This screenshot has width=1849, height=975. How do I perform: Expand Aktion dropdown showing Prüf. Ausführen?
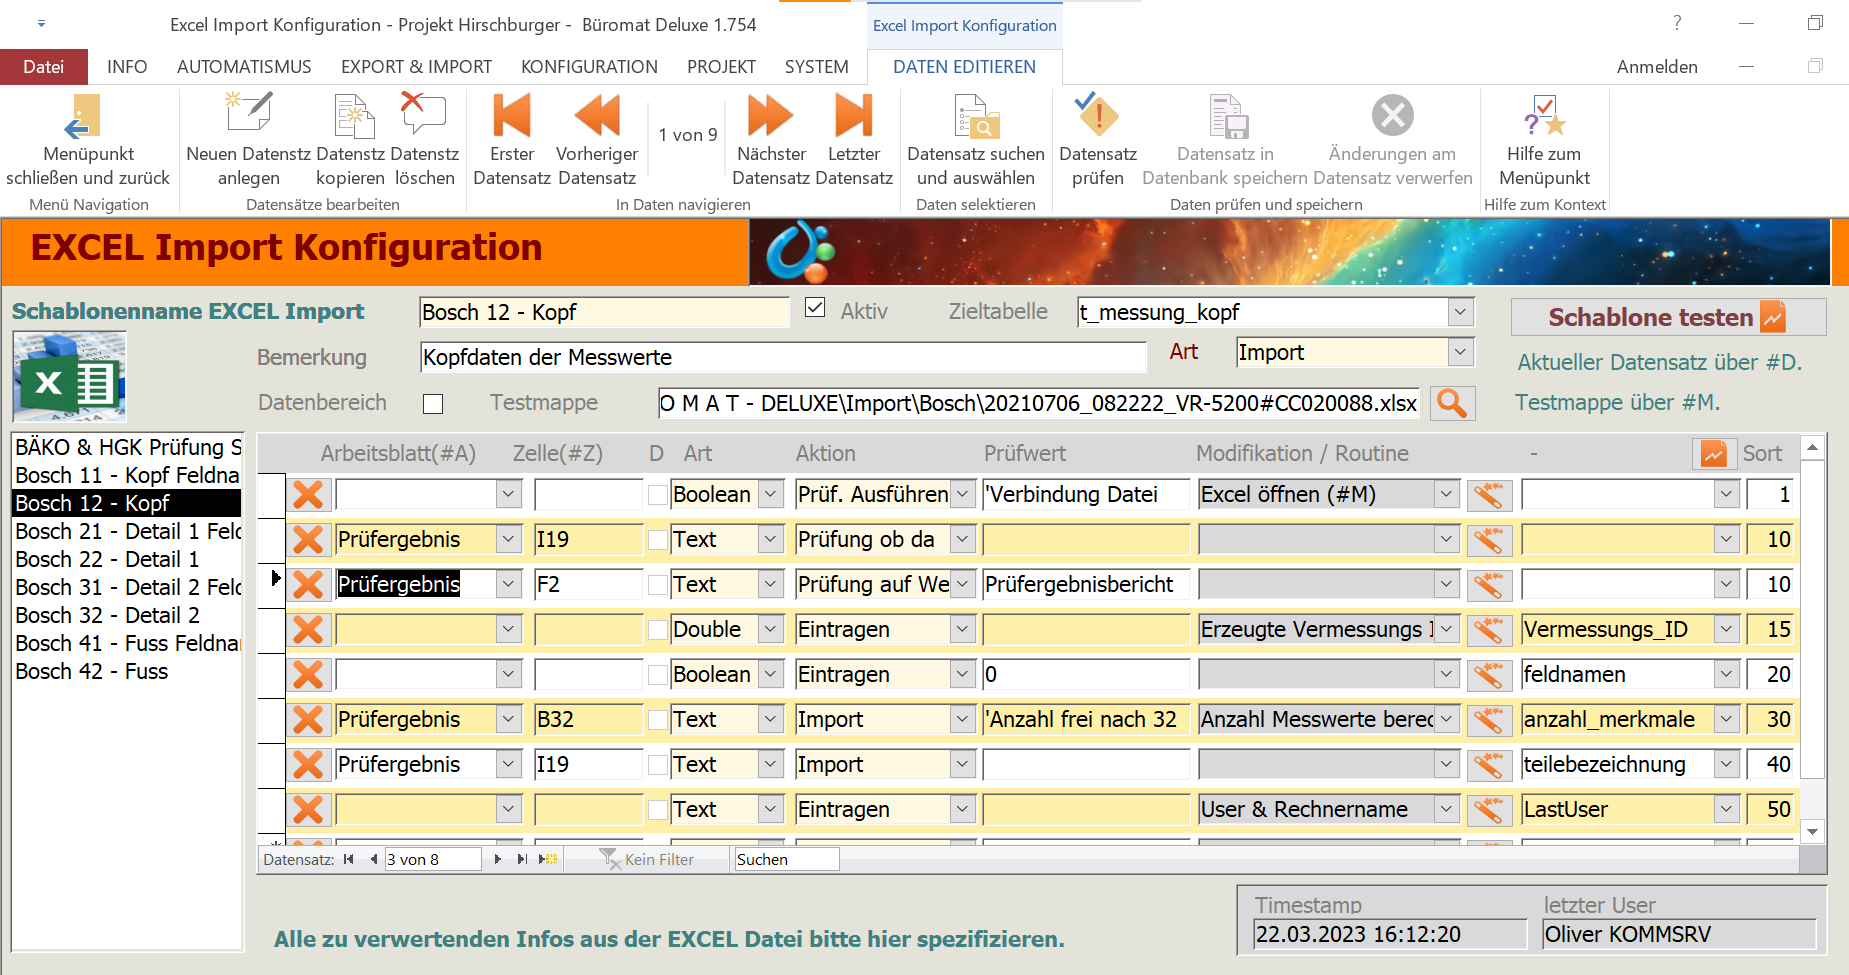tap(962, 494)
